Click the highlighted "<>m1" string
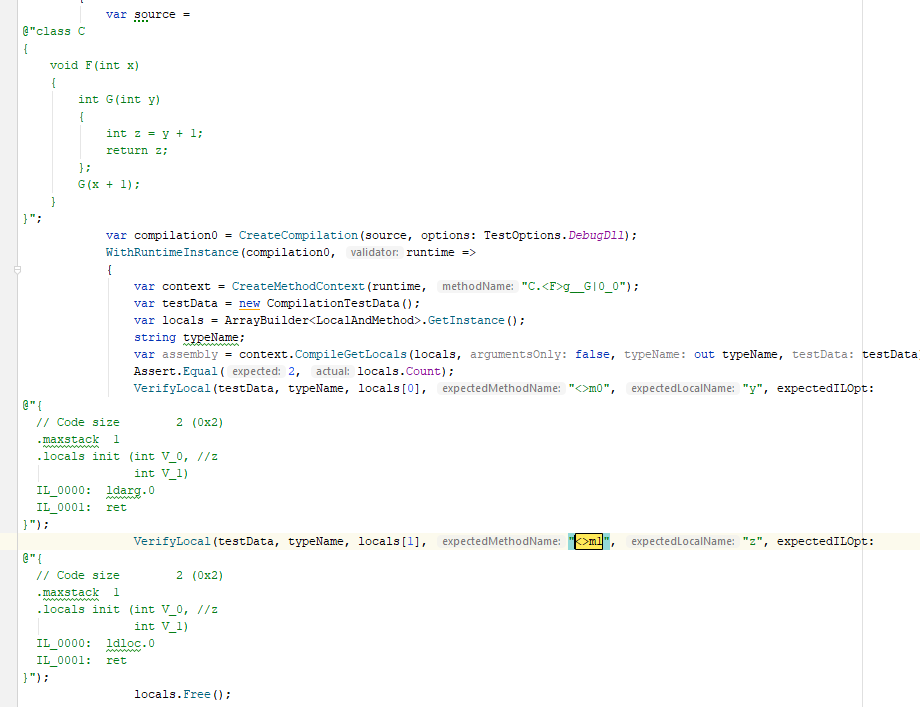Screen dimensions: 920x707 pyautogui.click(x=588, y=542)
